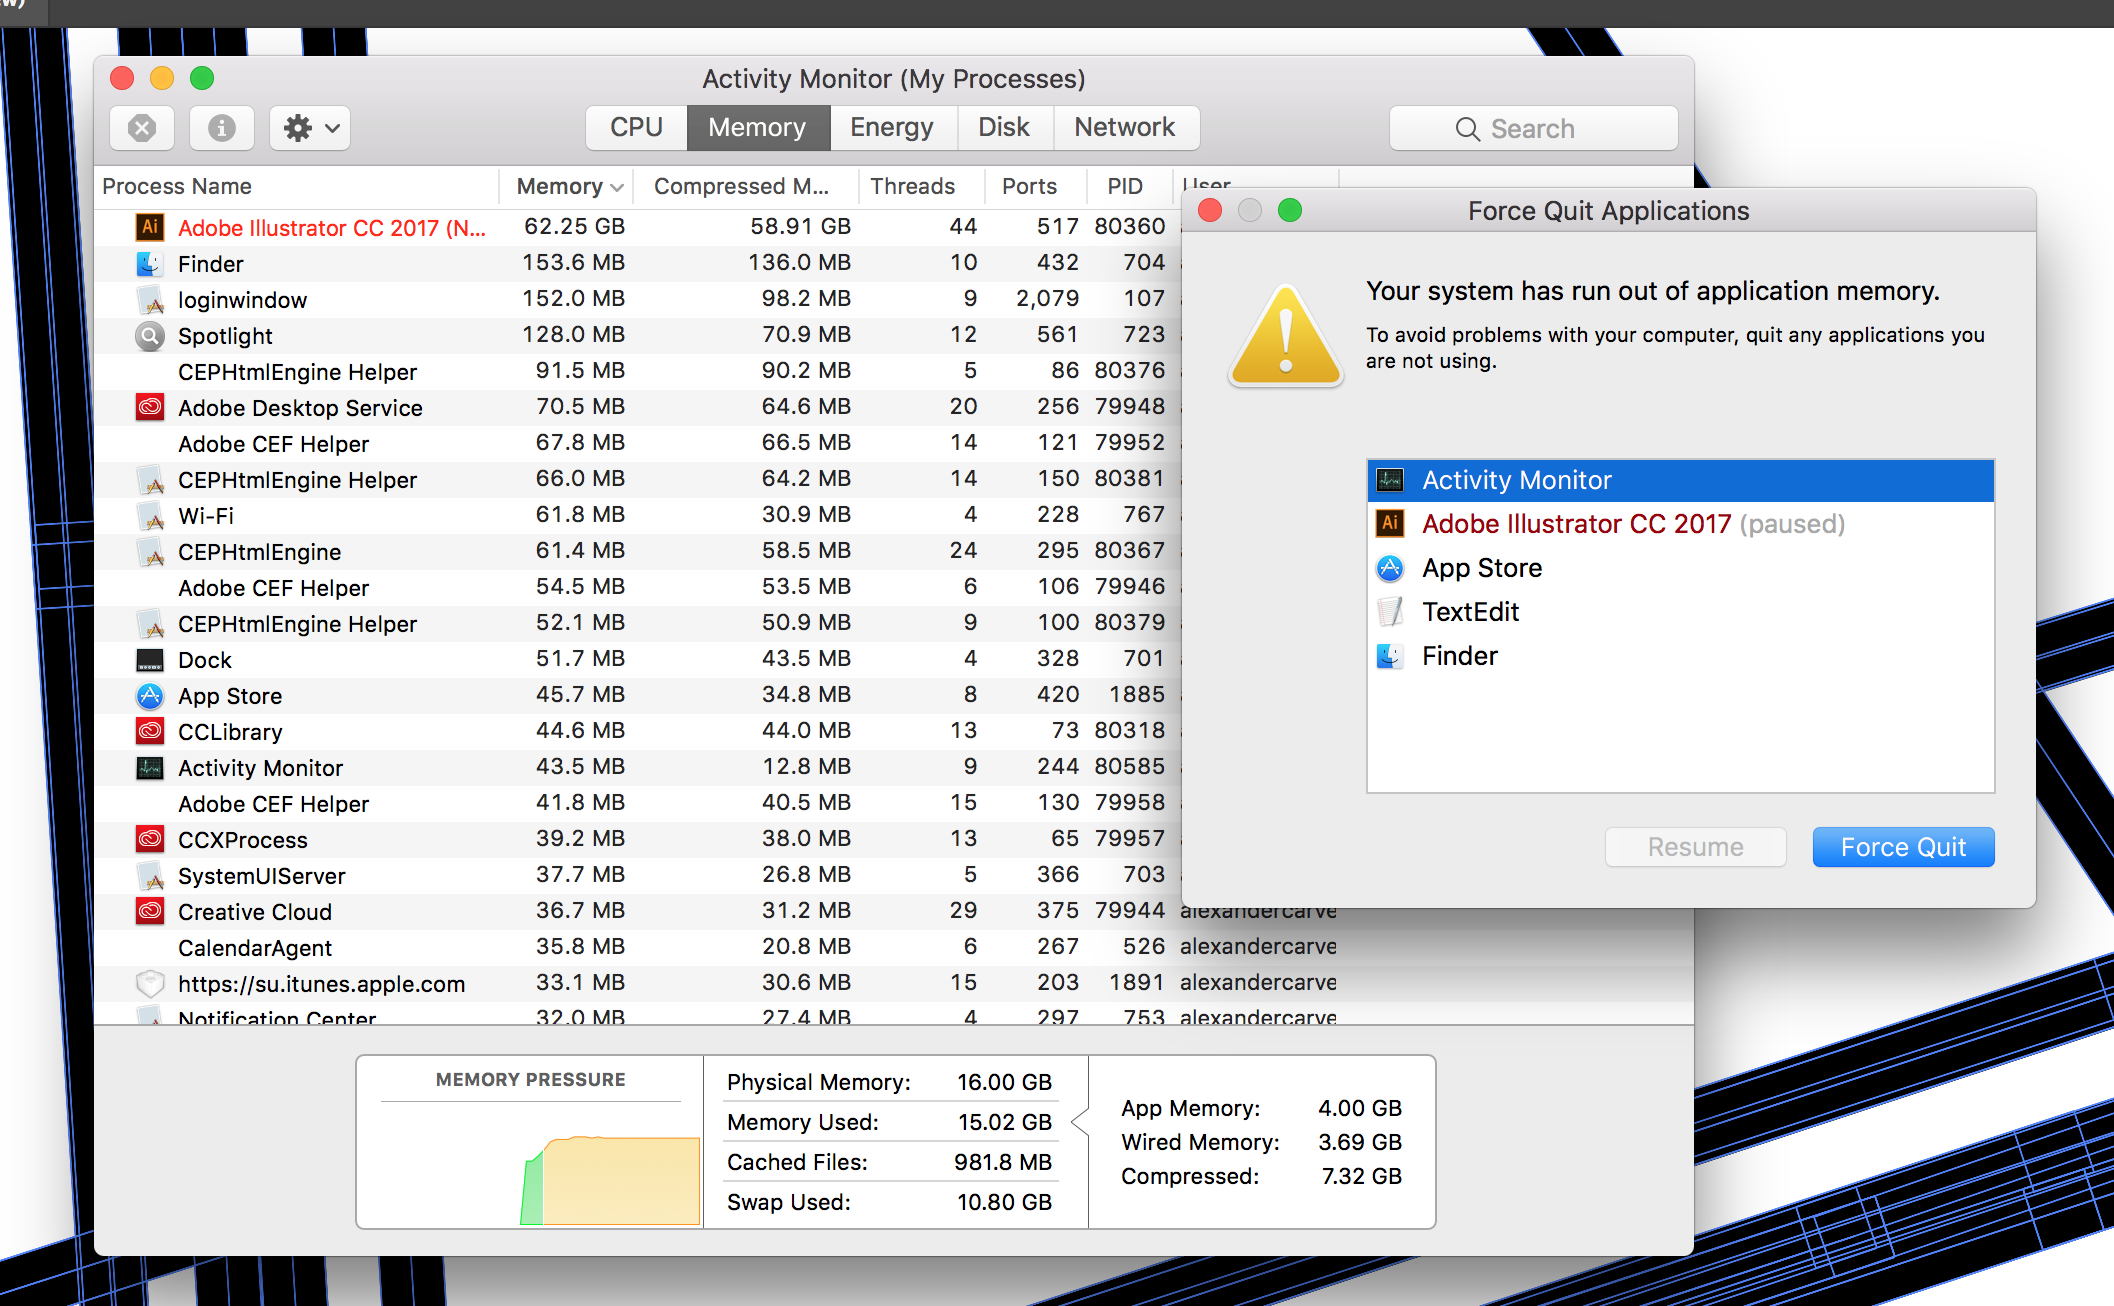Click the CCLibrary process icon
Image resolution: width=2114 pixels, height=1306 pixels.
click(150, 731)
